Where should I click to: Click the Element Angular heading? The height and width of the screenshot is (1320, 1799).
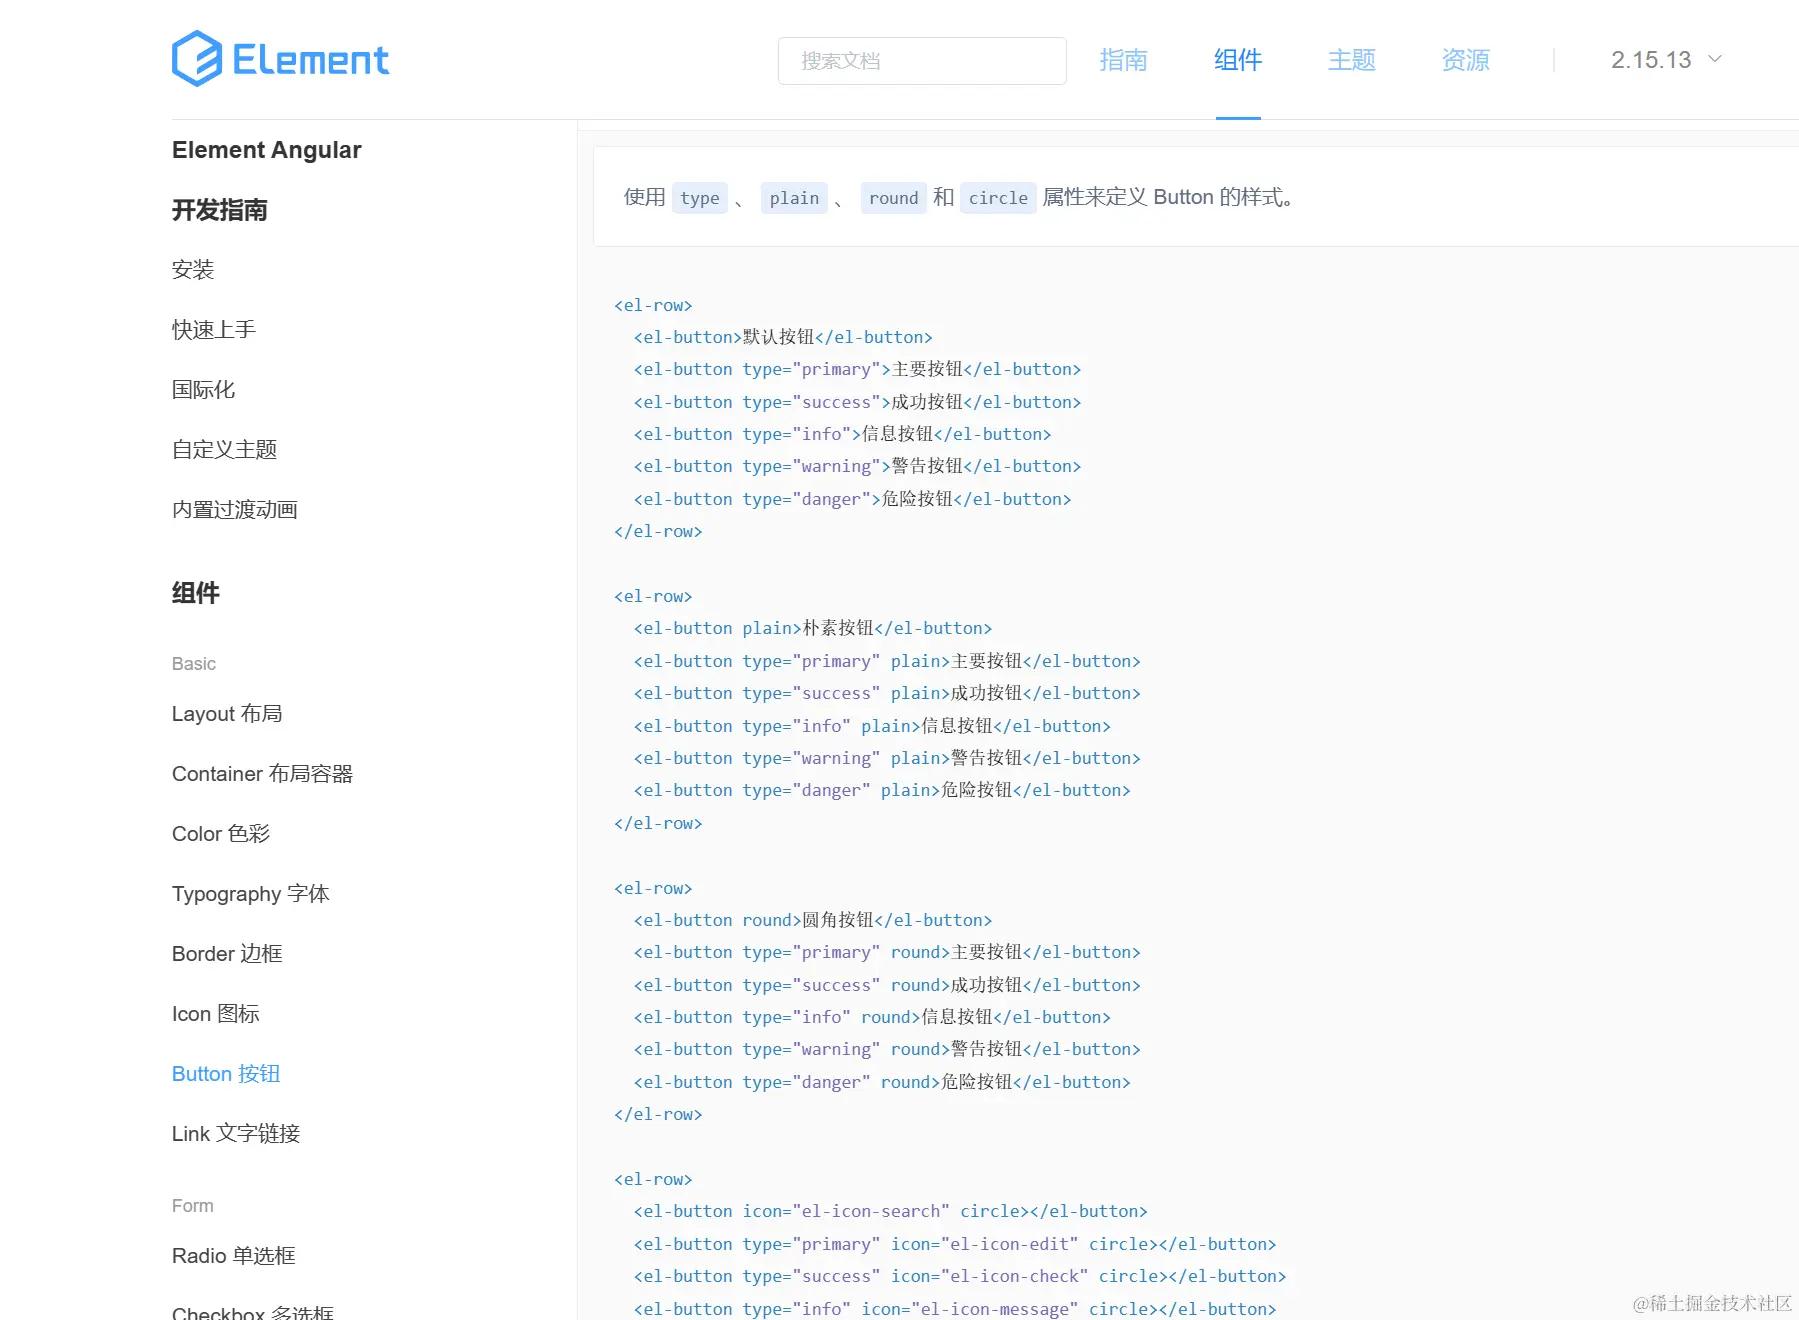click(x=266, y=150)
